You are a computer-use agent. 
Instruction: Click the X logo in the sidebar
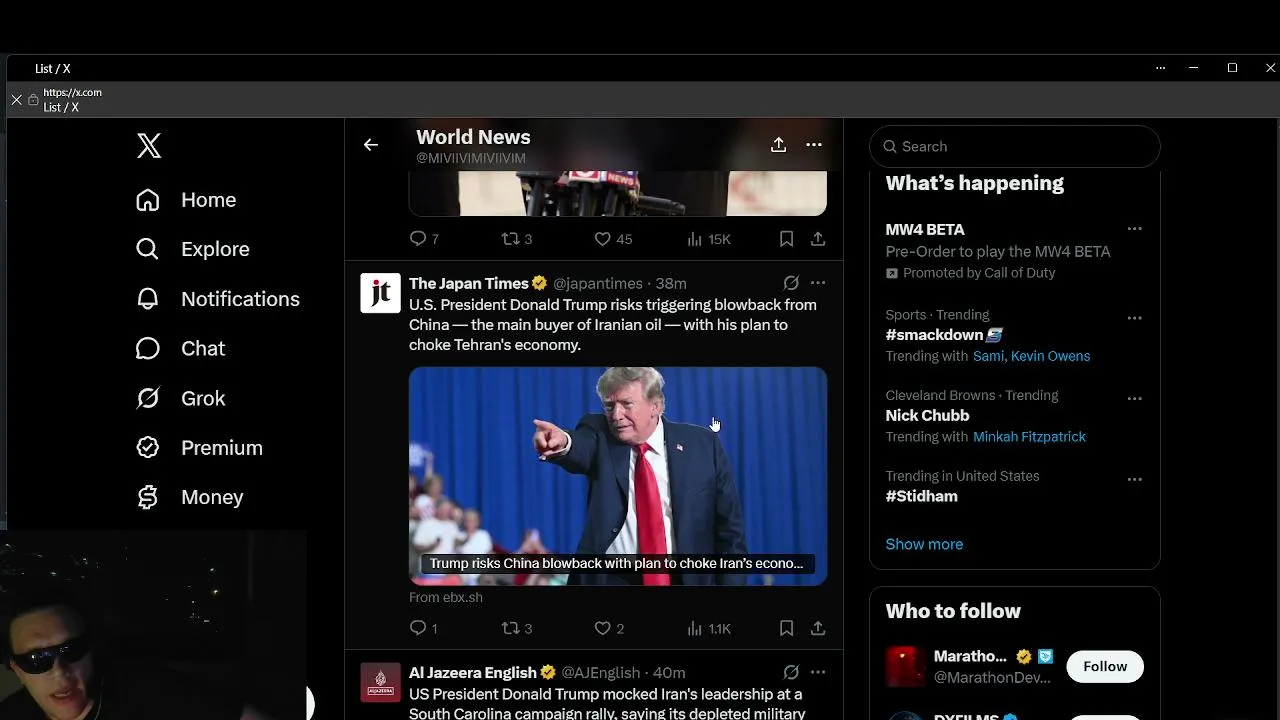[x=149, y=146]
